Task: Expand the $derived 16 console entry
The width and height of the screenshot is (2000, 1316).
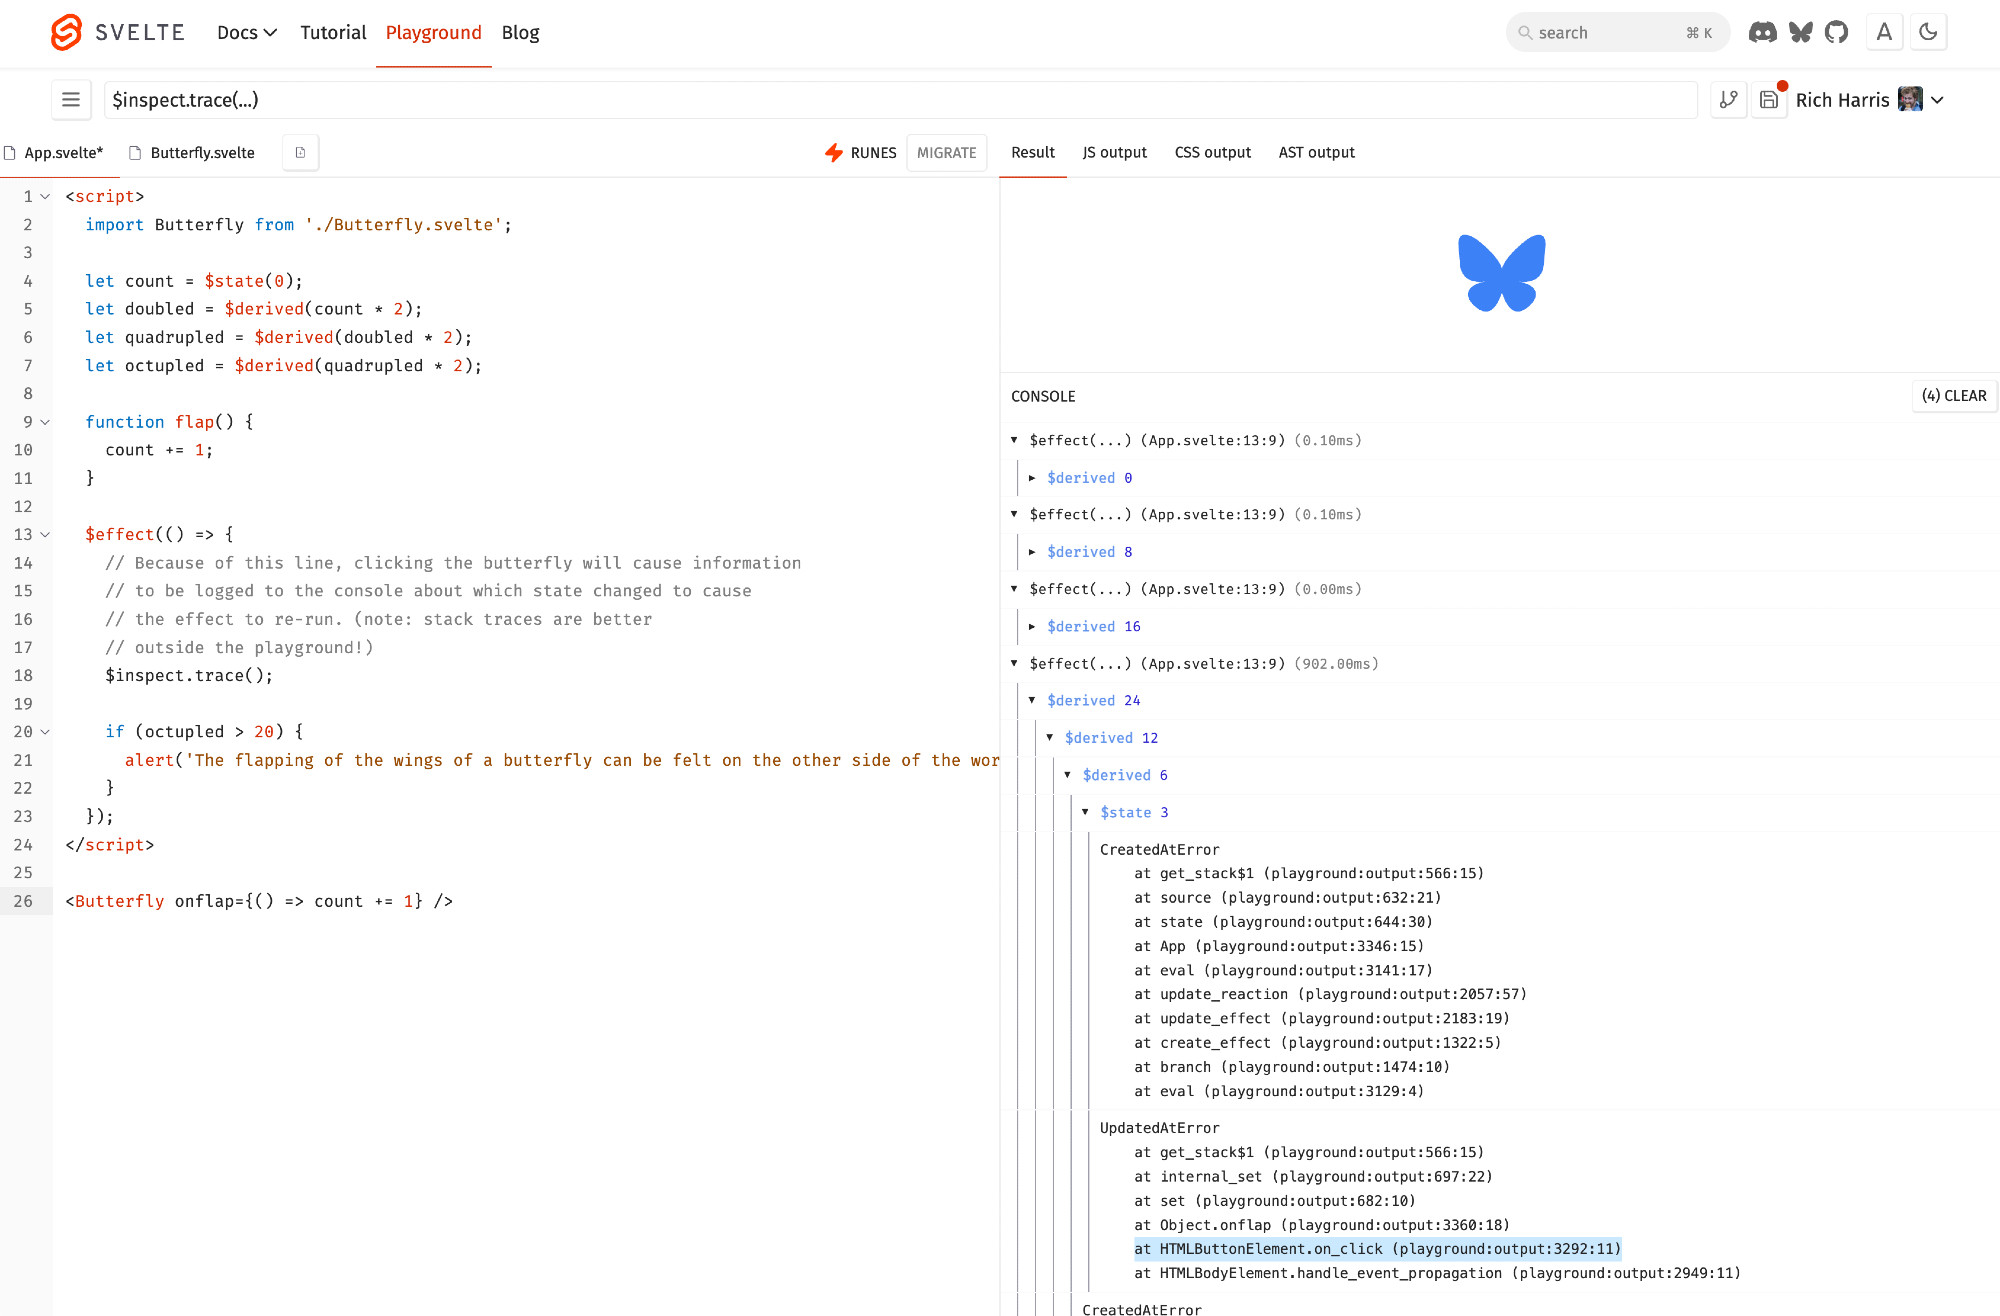Action: tap(1032, 627)
